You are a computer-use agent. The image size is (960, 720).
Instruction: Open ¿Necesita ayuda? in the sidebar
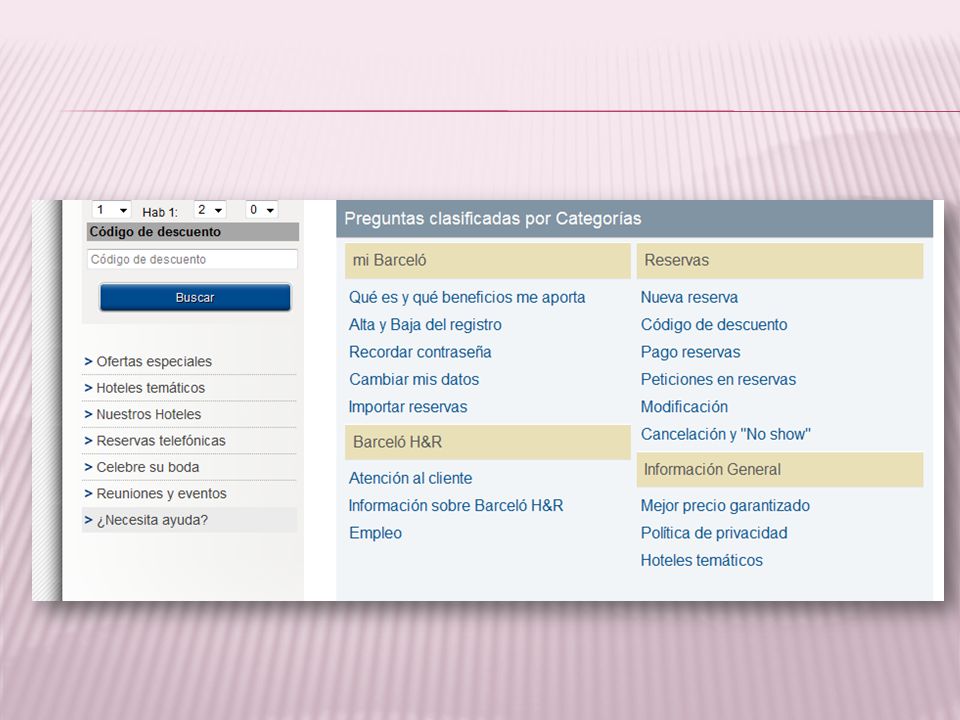152,520
